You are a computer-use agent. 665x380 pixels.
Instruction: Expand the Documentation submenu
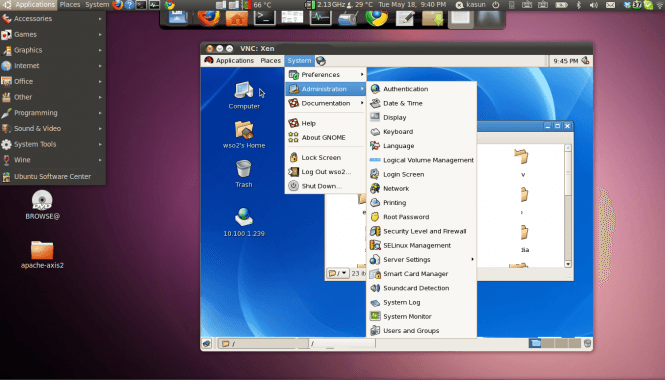[326, 103]
